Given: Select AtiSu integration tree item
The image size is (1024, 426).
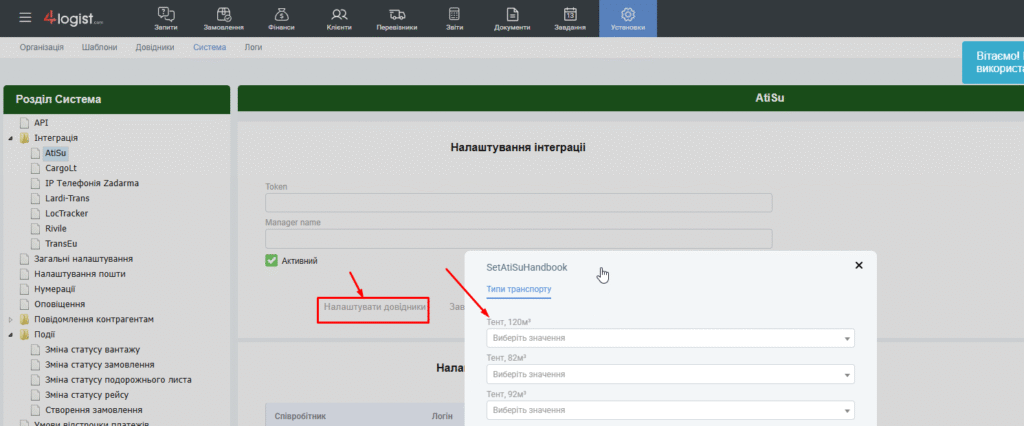Looking at the screenshot, I should pos(56,153).
